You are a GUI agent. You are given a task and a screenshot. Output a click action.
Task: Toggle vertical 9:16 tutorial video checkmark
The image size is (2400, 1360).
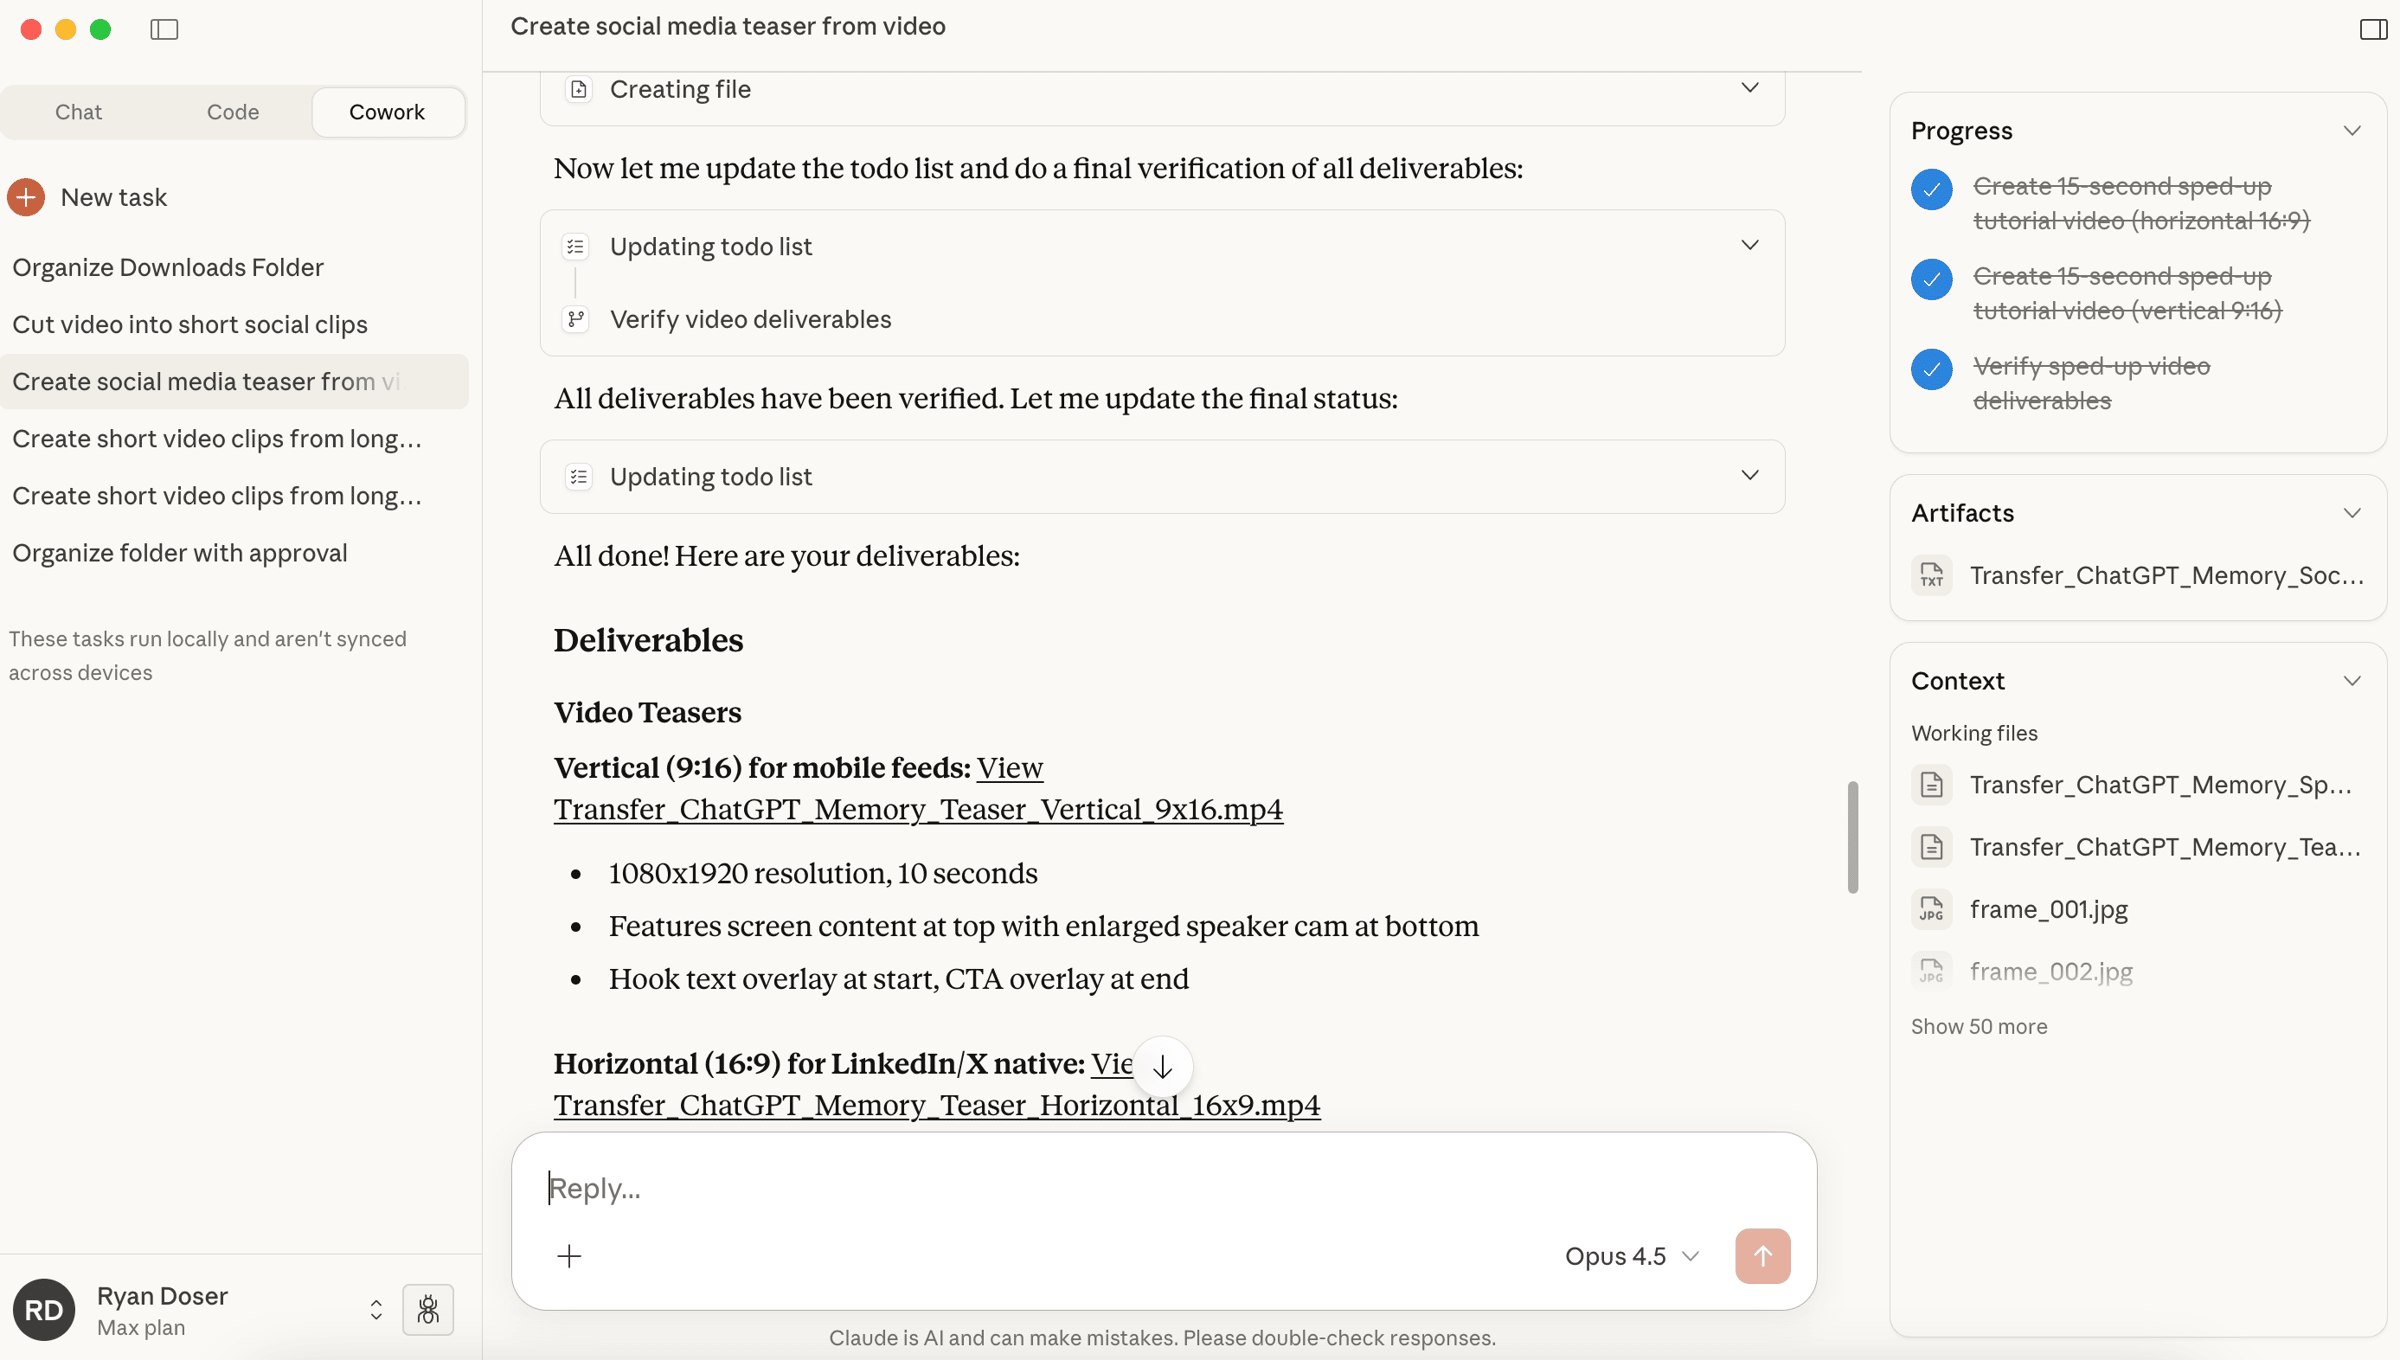1931,279
